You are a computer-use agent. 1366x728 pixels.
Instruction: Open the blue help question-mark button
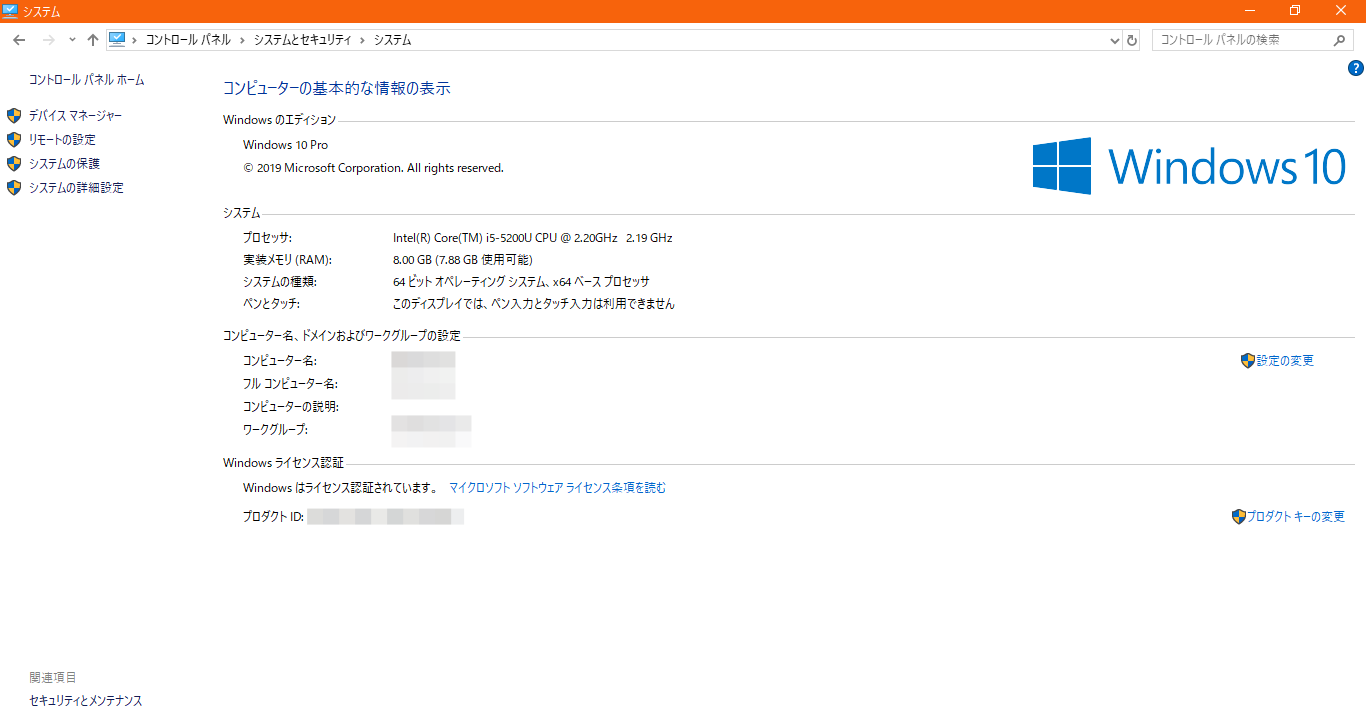tap(1356, 68)
